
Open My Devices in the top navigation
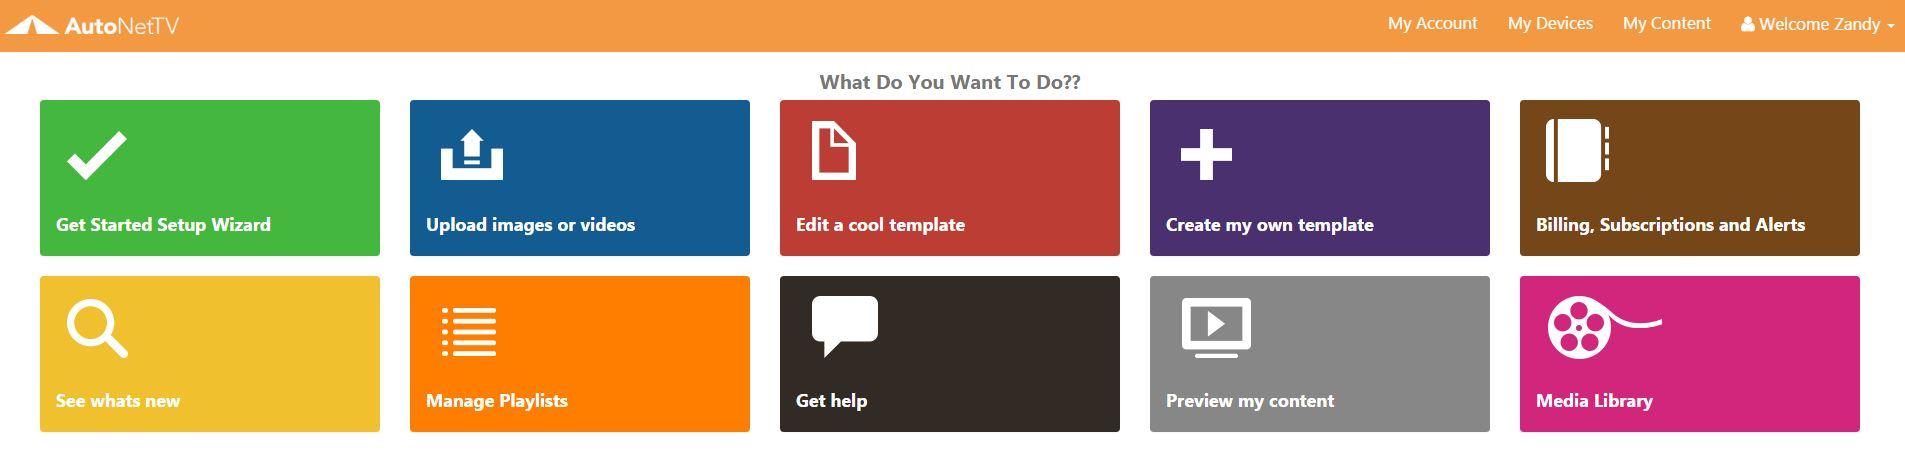pos(1550,23)
